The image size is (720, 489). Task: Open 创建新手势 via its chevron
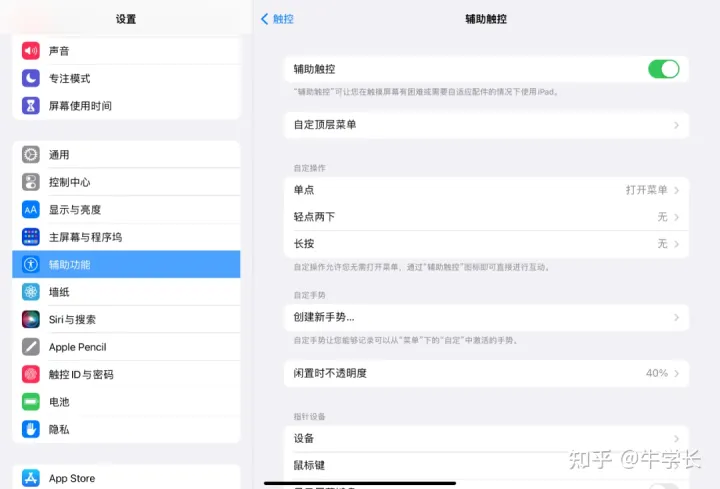coord(676,317)
